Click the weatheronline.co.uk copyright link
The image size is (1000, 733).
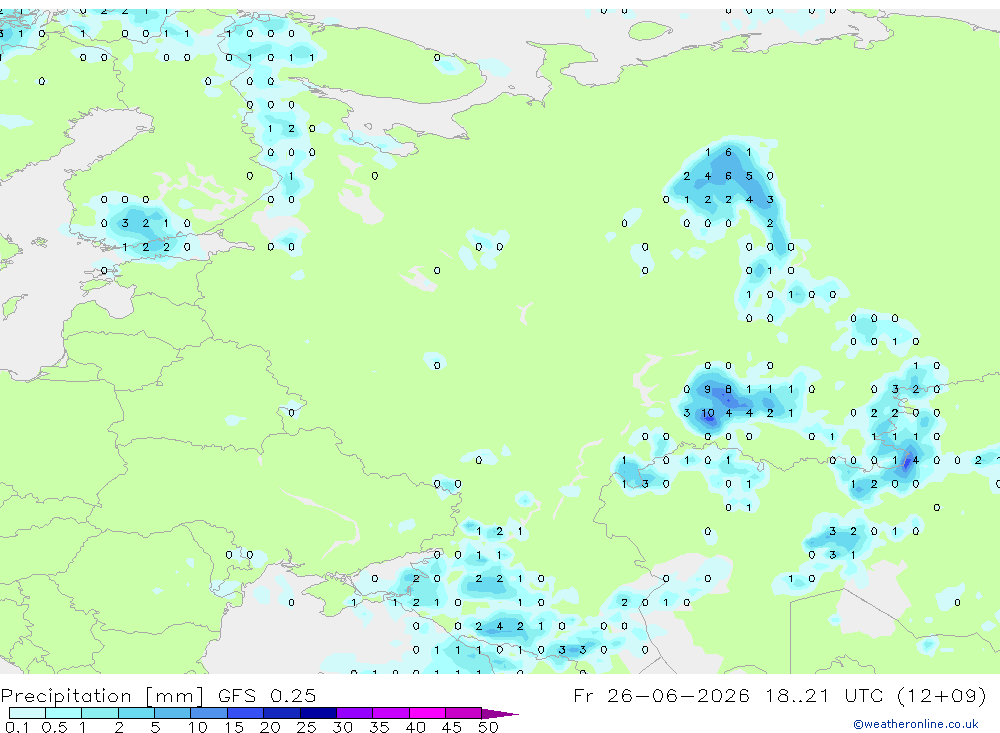pos(916,724)
